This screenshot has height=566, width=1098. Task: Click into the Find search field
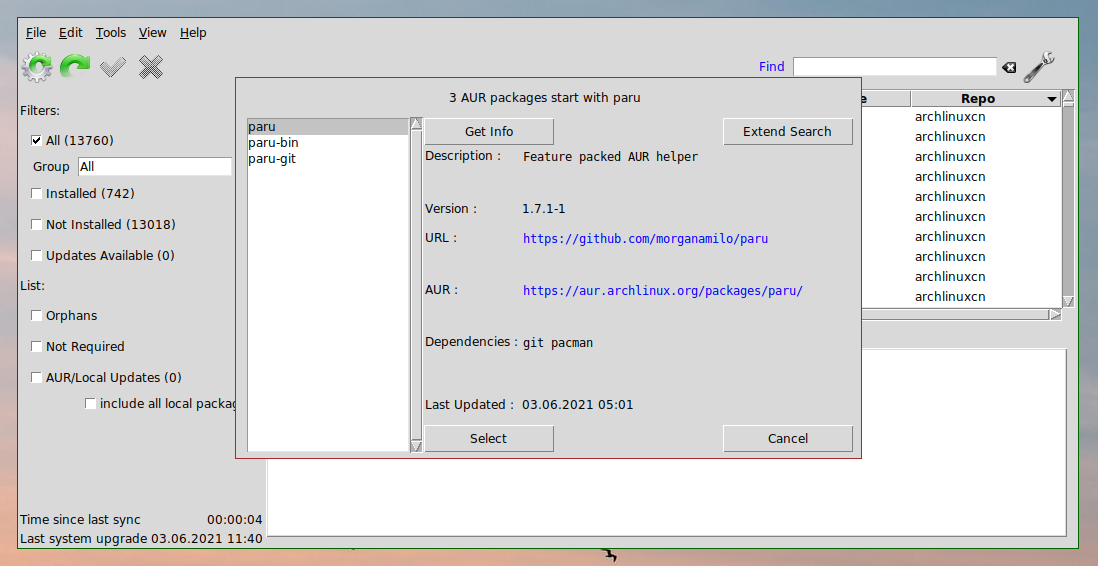coord(894,67)
